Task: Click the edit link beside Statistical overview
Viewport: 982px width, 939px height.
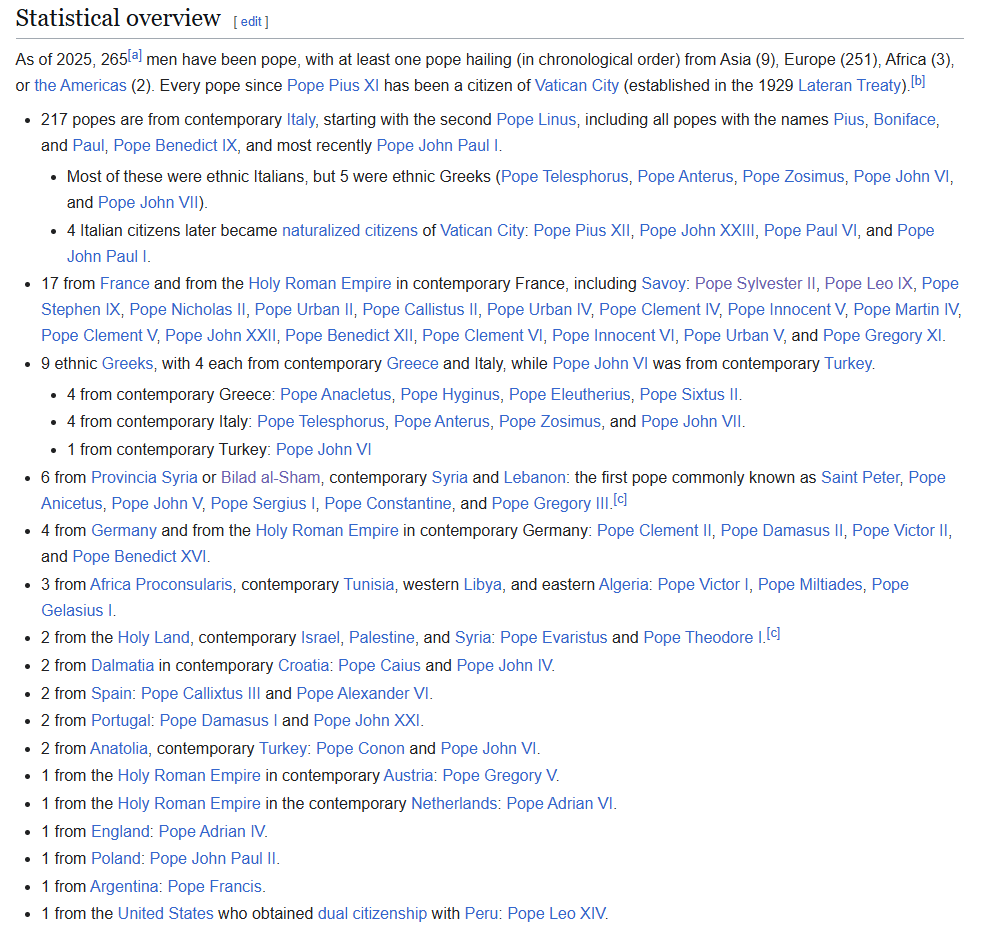Action: point(251,22)
